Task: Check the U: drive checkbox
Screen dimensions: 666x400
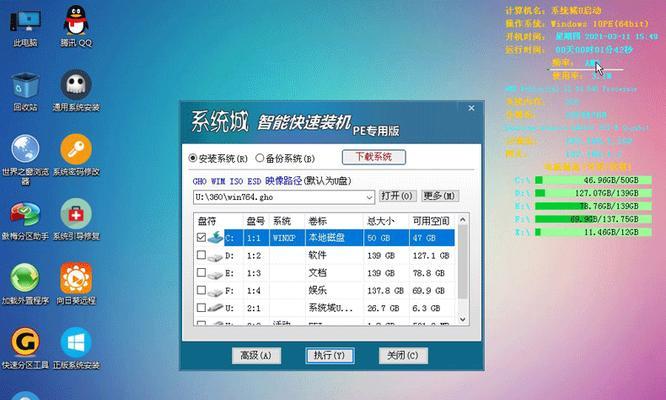Action: tap(201, 307)
